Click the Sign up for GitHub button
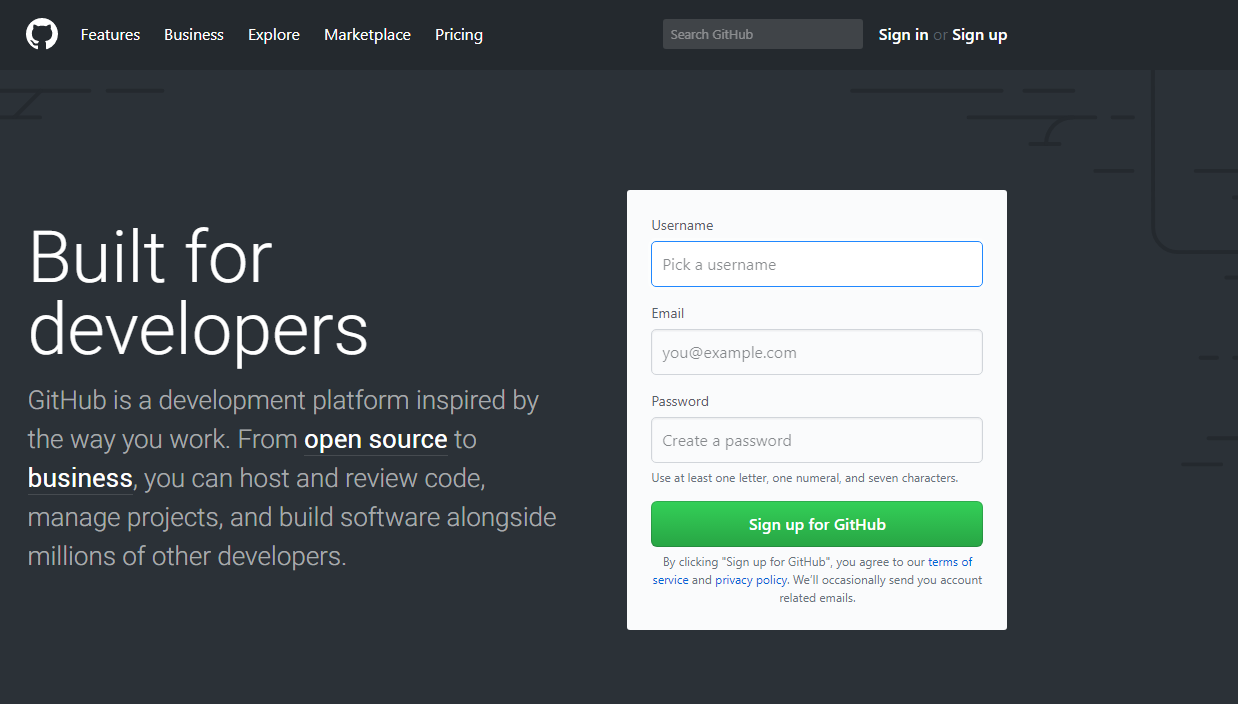Viewport: 1238px width, 704px height. [817, 524]
